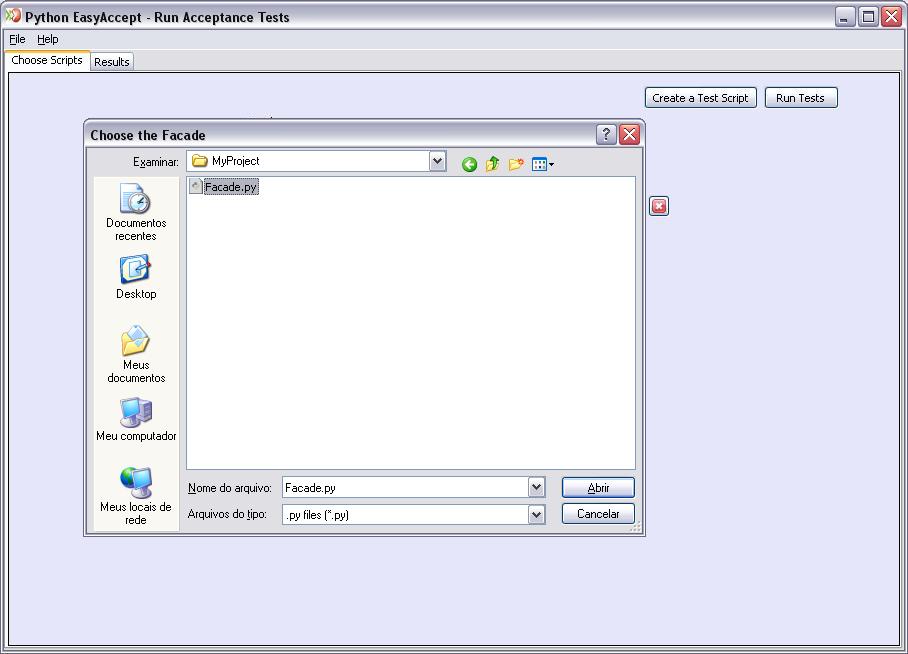
Task: Click the Back navigation arrow icon
Action: click(x=469, y=161)
